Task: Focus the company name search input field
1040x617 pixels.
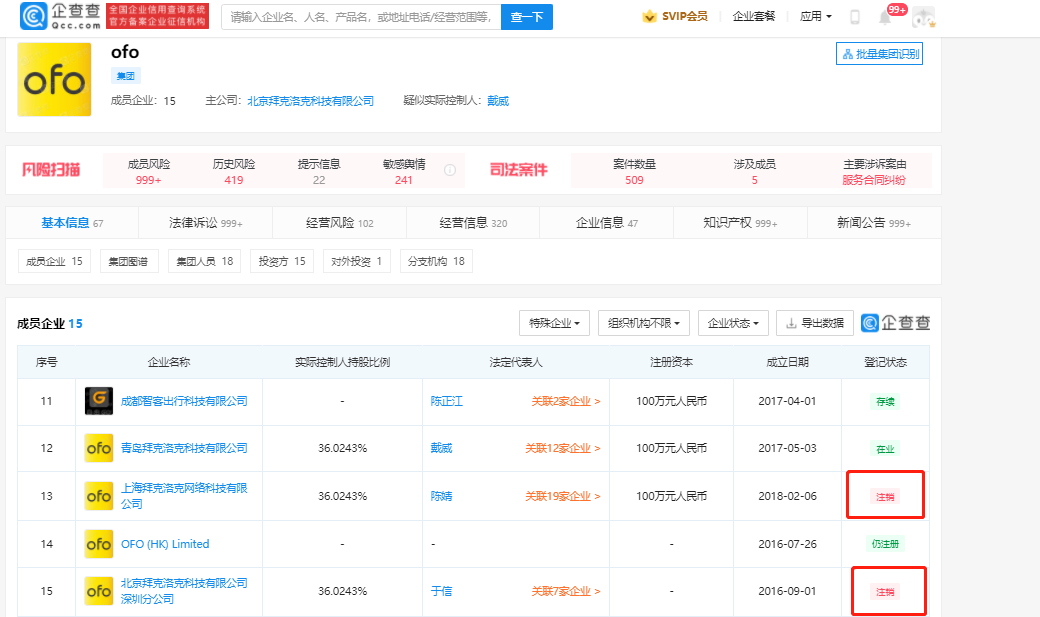Action: click(x=360, y=17)
